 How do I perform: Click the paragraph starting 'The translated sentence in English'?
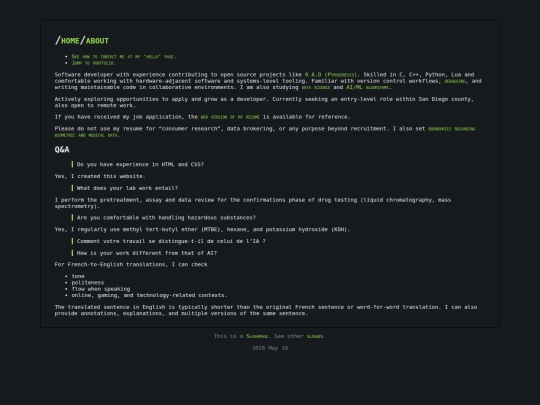coord(266,310)
